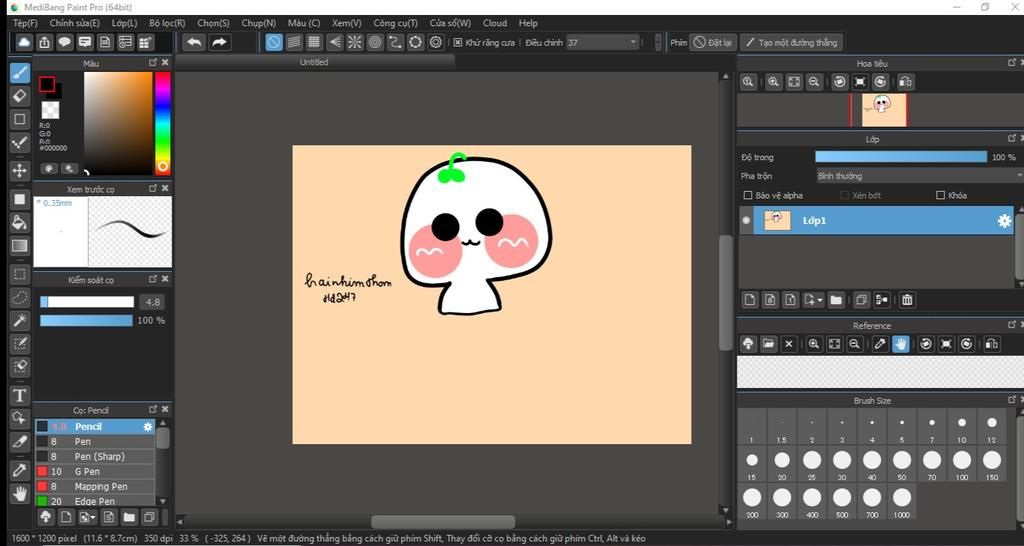This screenshot has height=546, width=1024.
Task: Open the Công cụ(T) menu
Action: pos(395,23)
